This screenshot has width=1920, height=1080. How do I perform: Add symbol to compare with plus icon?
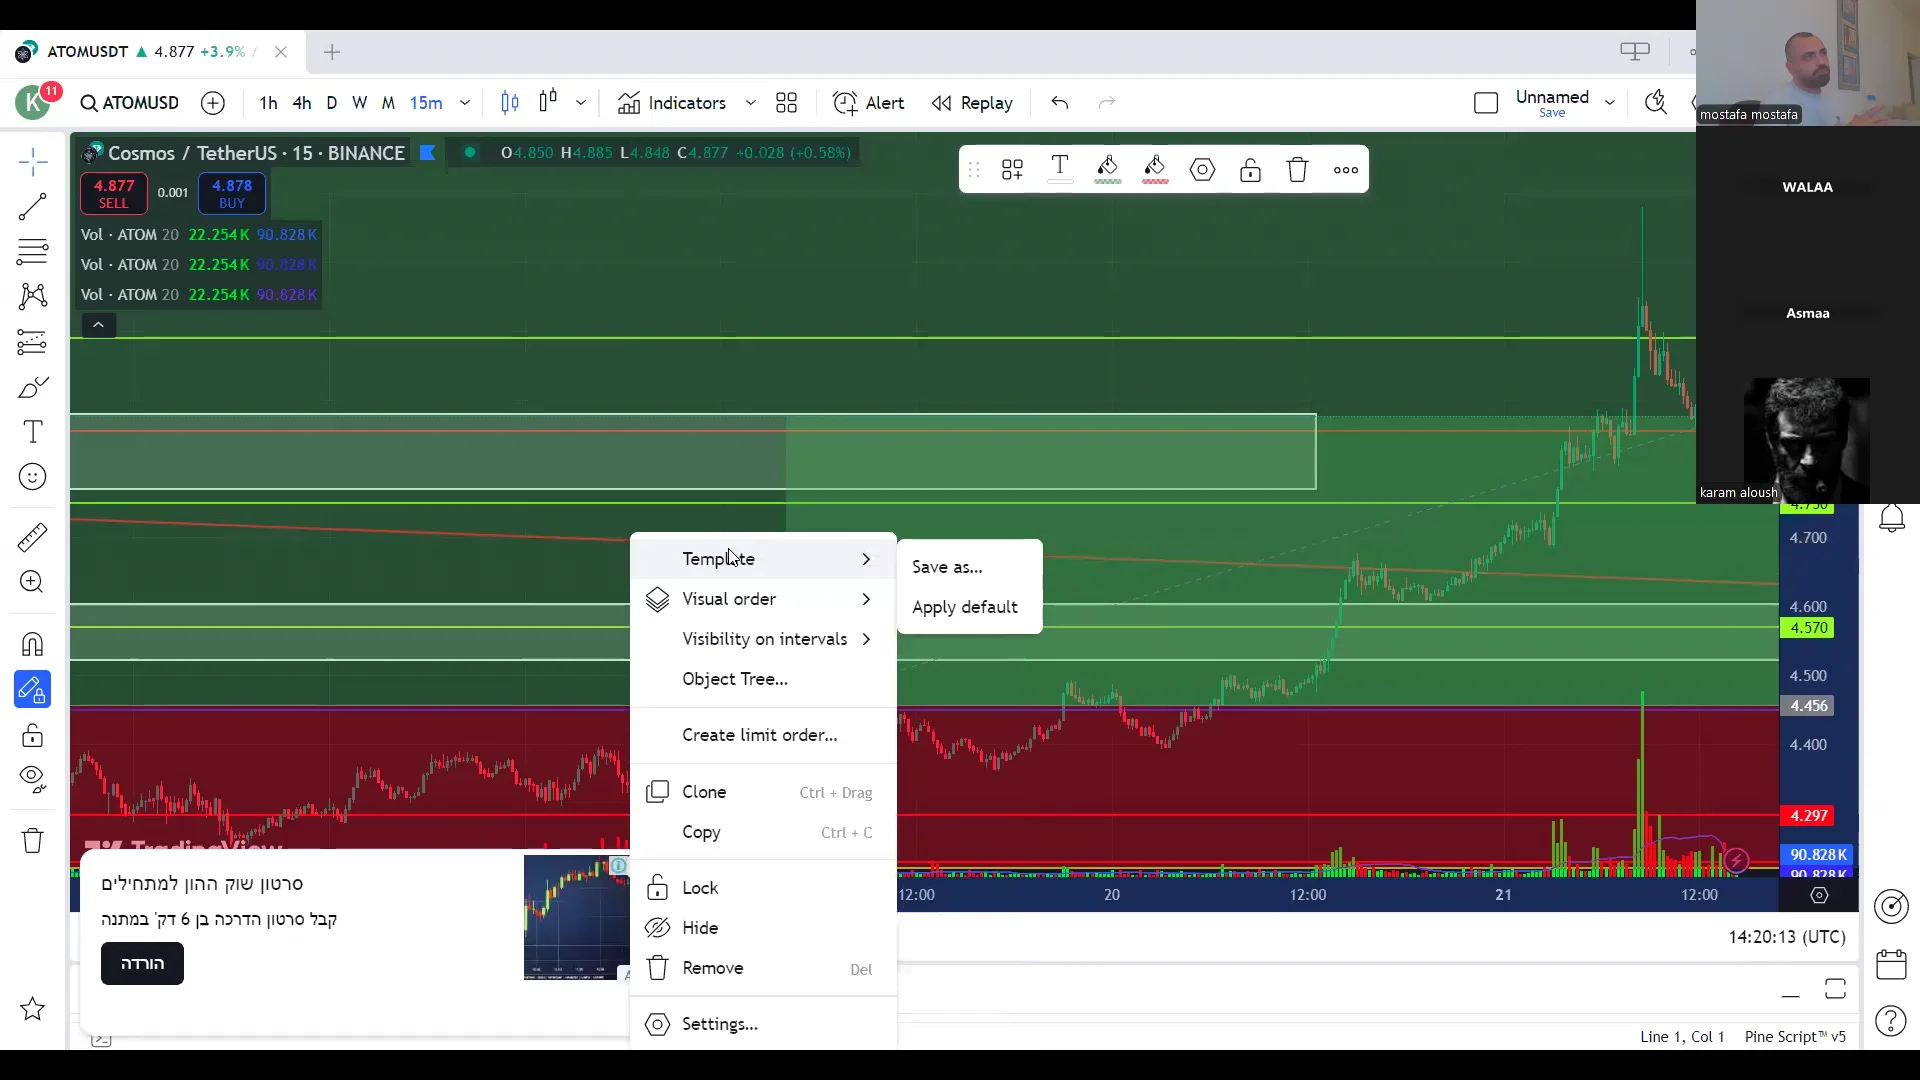coord(213,103)
